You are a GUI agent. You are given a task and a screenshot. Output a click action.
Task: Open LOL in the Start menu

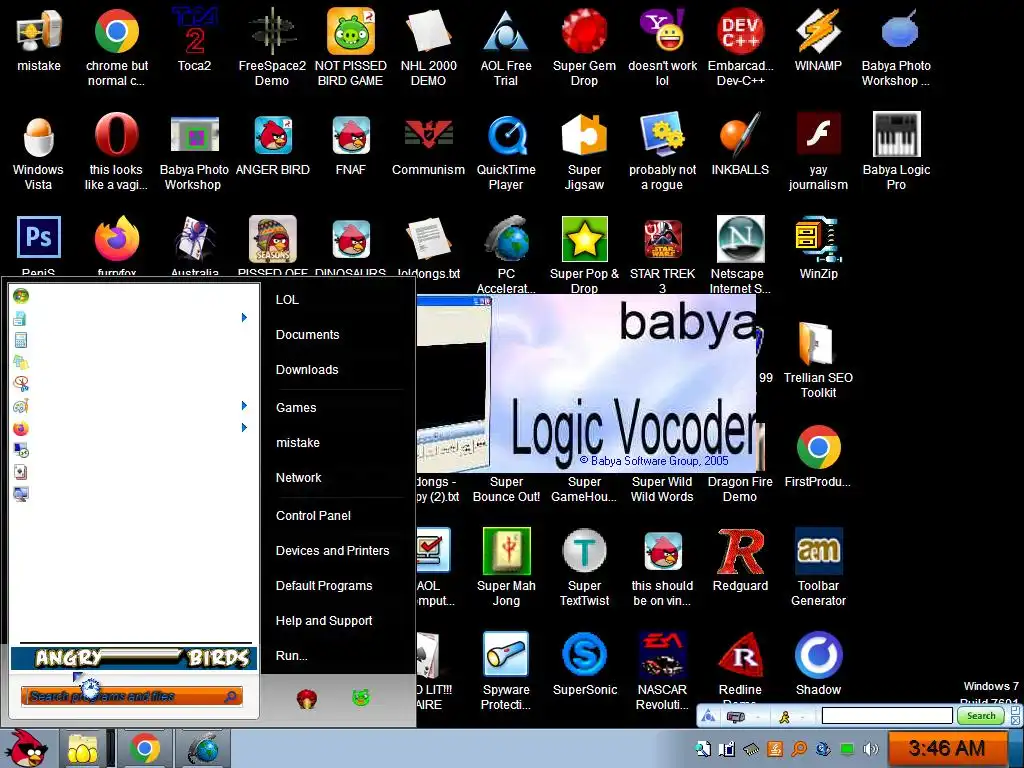(x=287, y=300)
